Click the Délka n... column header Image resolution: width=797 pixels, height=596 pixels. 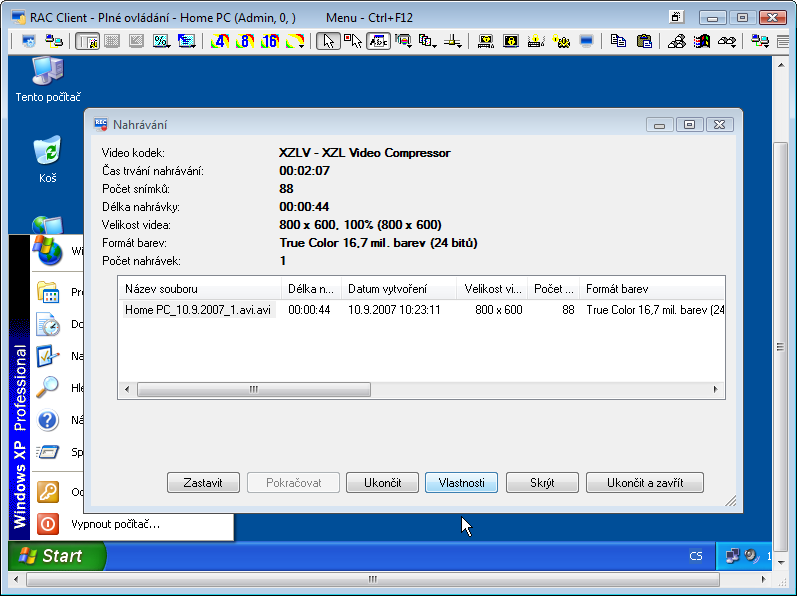point(311,289)
